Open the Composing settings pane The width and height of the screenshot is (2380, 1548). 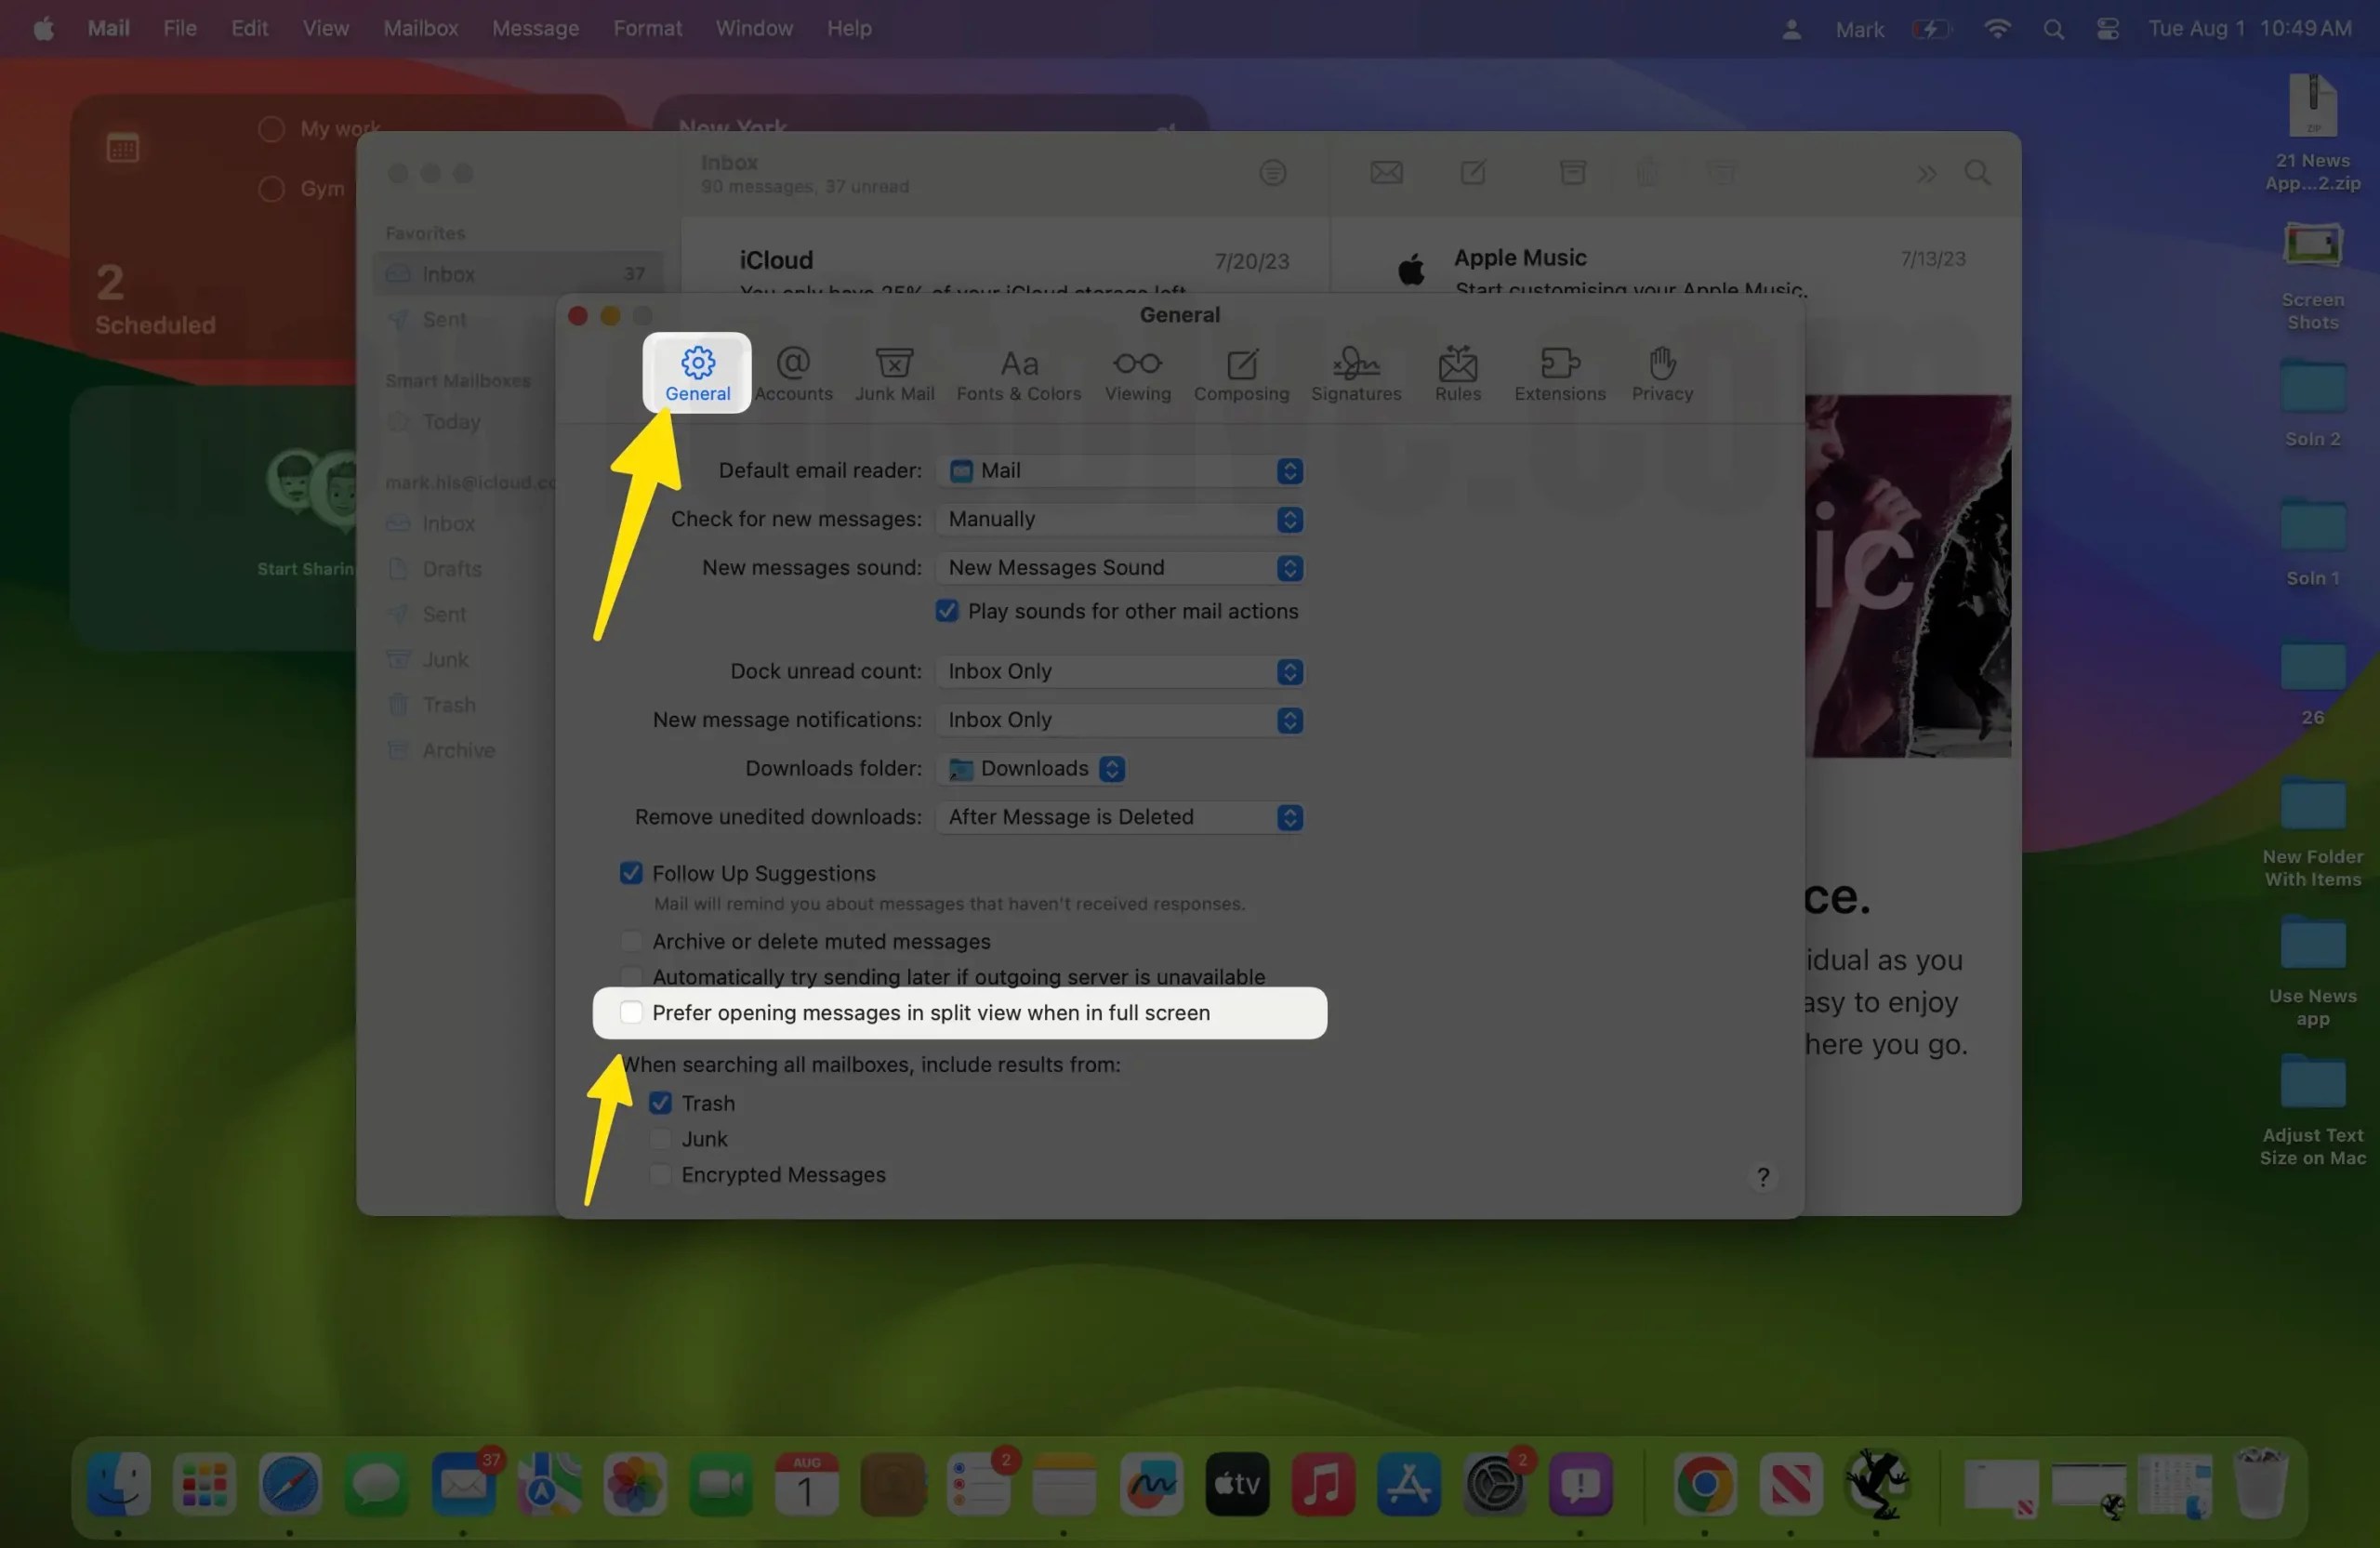pos(1241,373)
